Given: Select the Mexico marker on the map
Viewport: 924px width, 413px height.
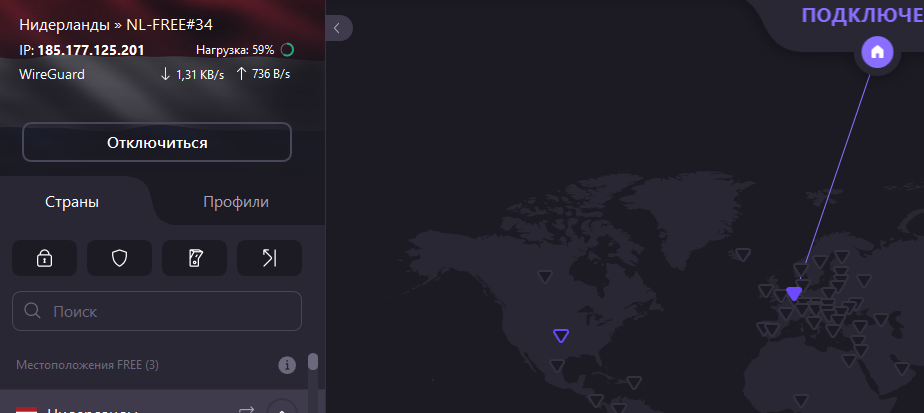Looking at the screenshot, I should click(557, 366).
